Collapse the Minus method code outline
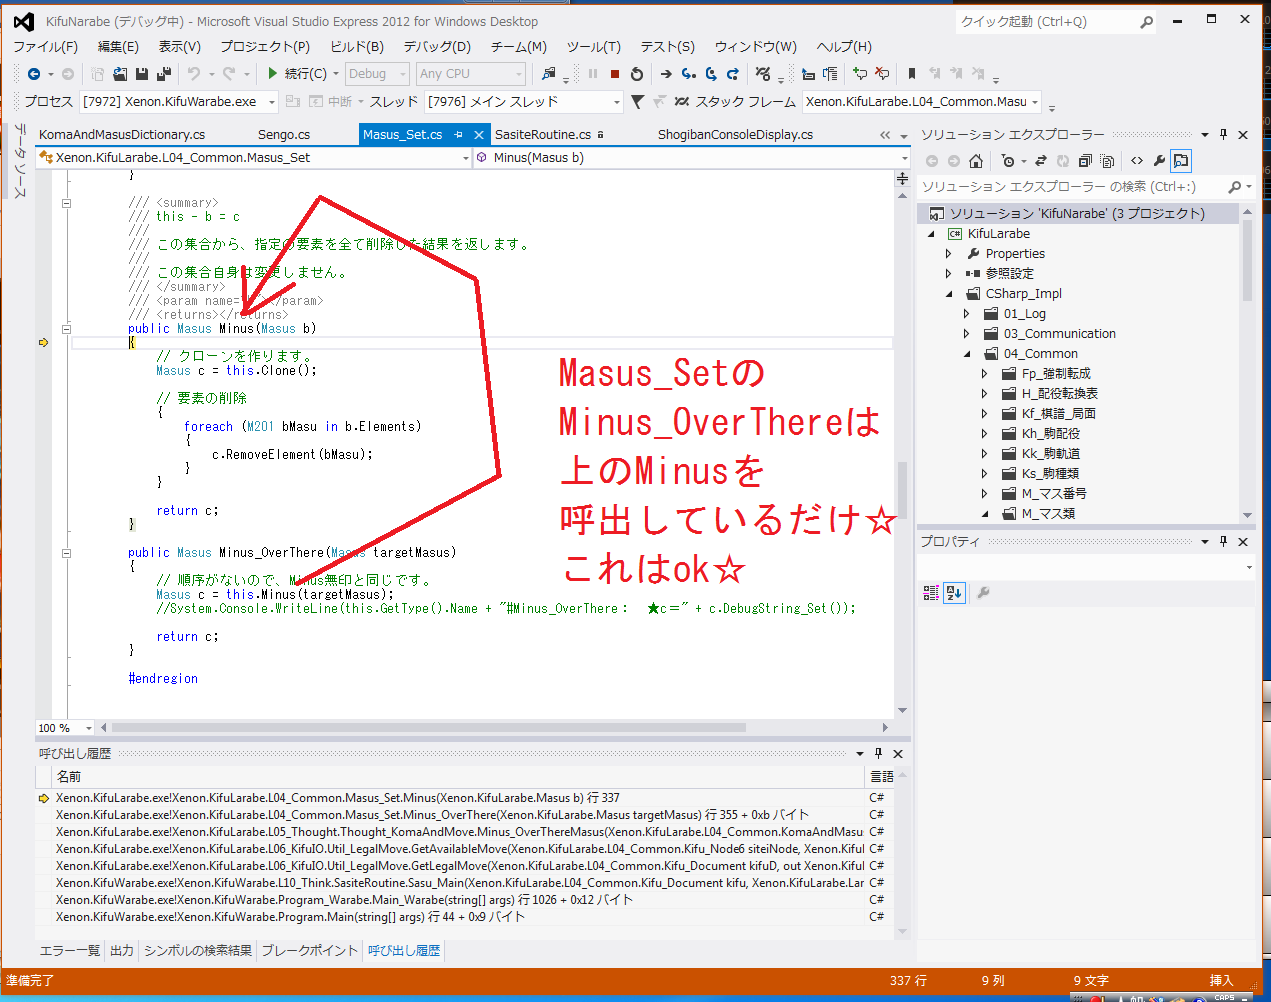This screenshot has height=1002, width=1271. [67, 329]
